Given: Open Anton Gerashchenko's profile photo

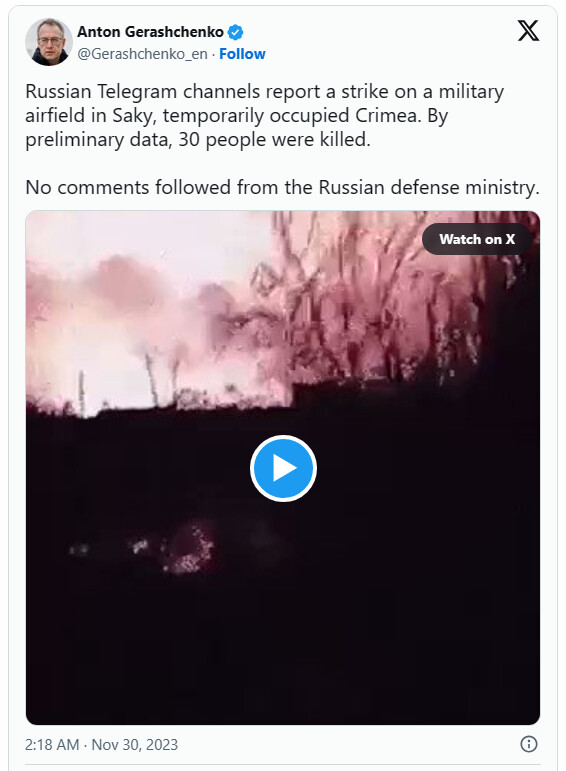Looking at the screenshot, I should coord(49,42).
